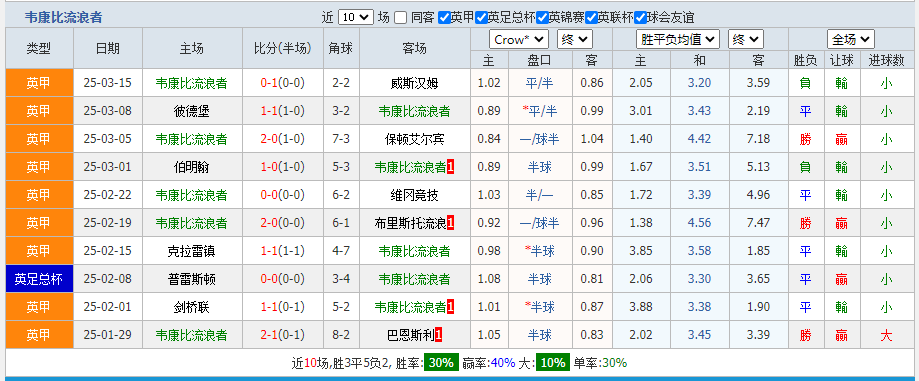Click draw odds 4.42 in 保顿艾尔宾 row
This screenshot has width=919, height=381.
tap(699, 140)
